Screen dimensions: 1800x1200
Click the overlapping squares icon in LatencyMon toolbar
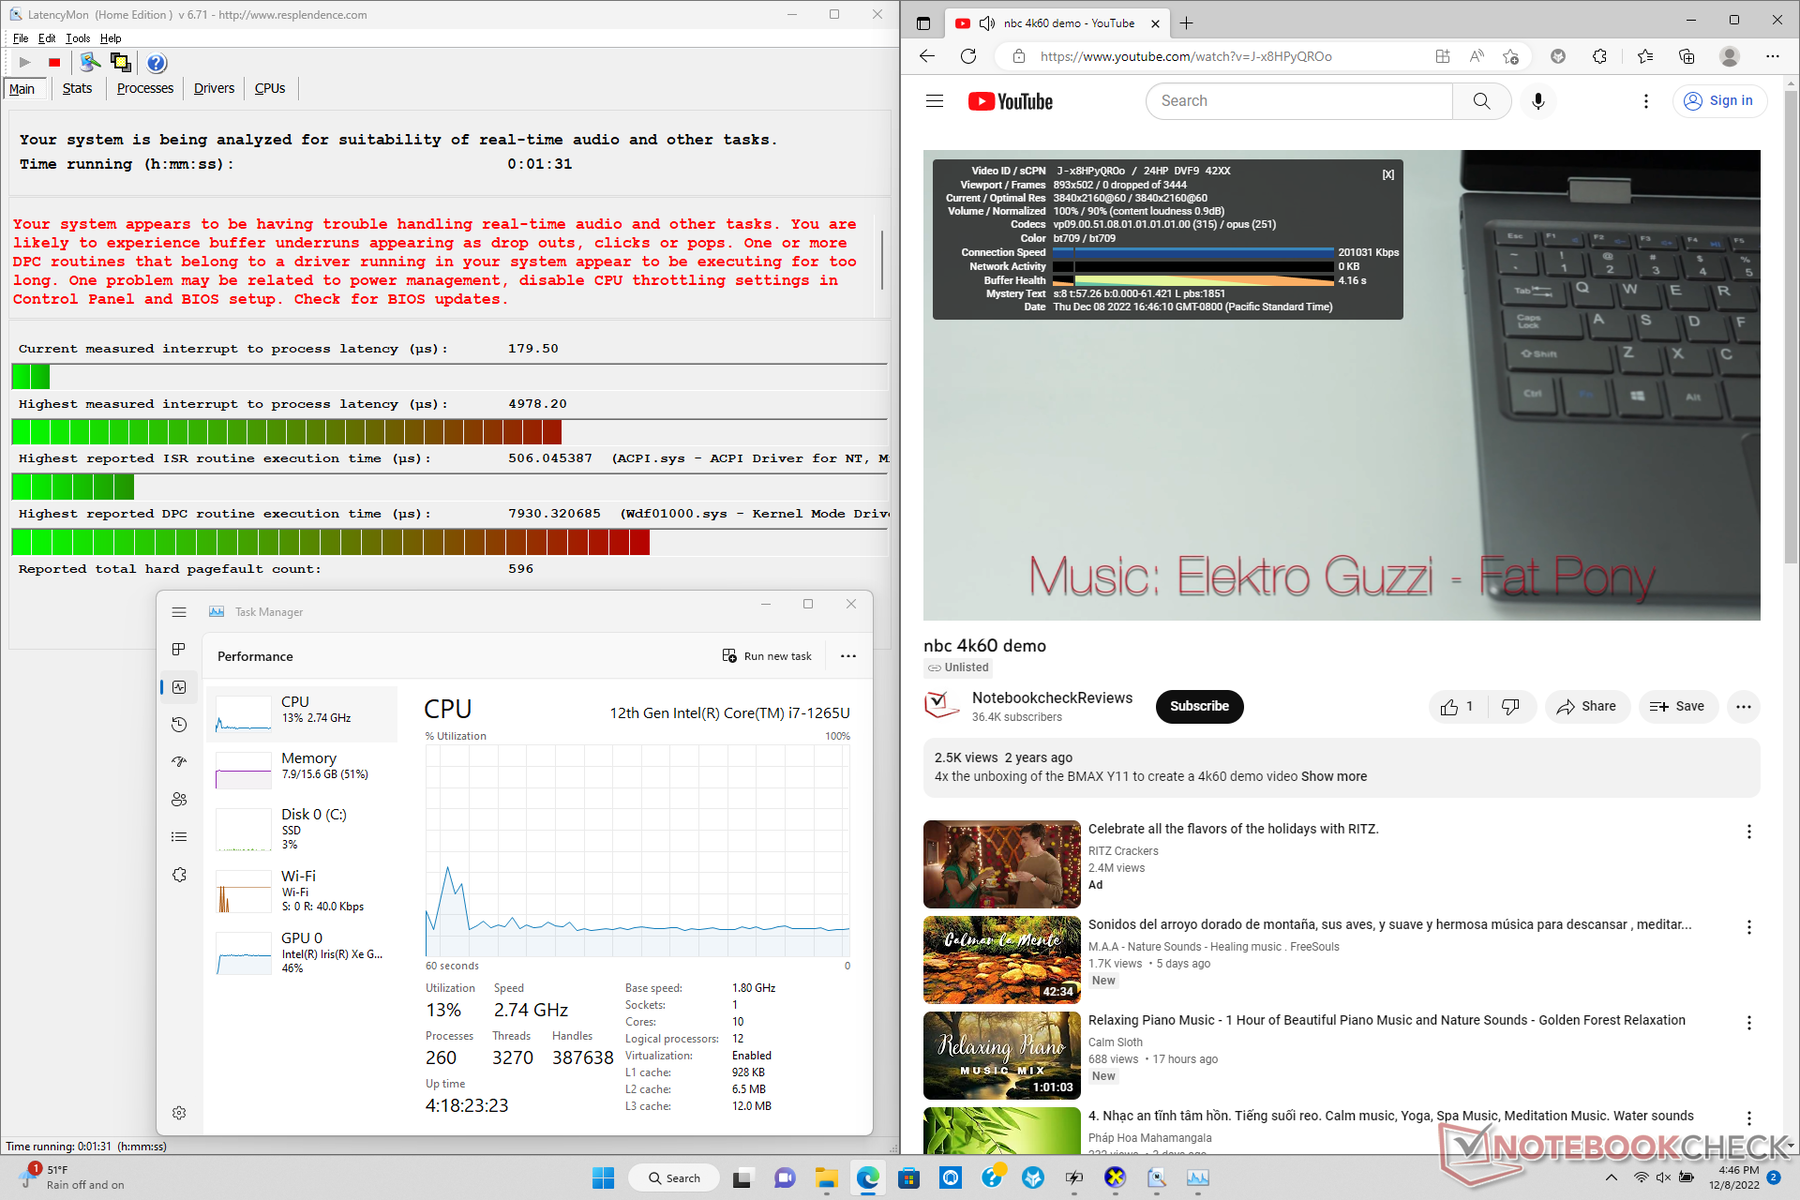click(x=121, y=63)
